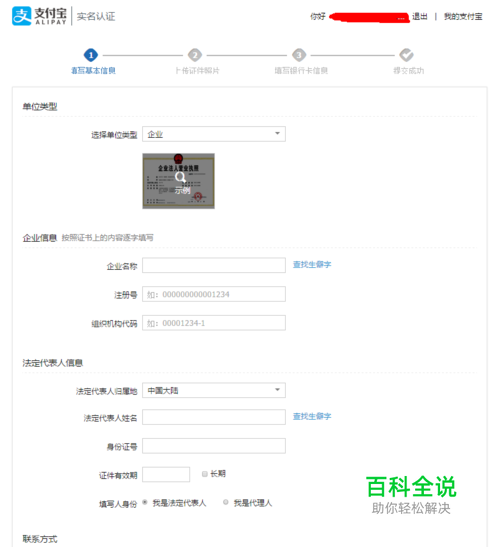Click the 组织机构代码 input field
The width and height of the screenshot is (500, 547).
tap(214, 323)
